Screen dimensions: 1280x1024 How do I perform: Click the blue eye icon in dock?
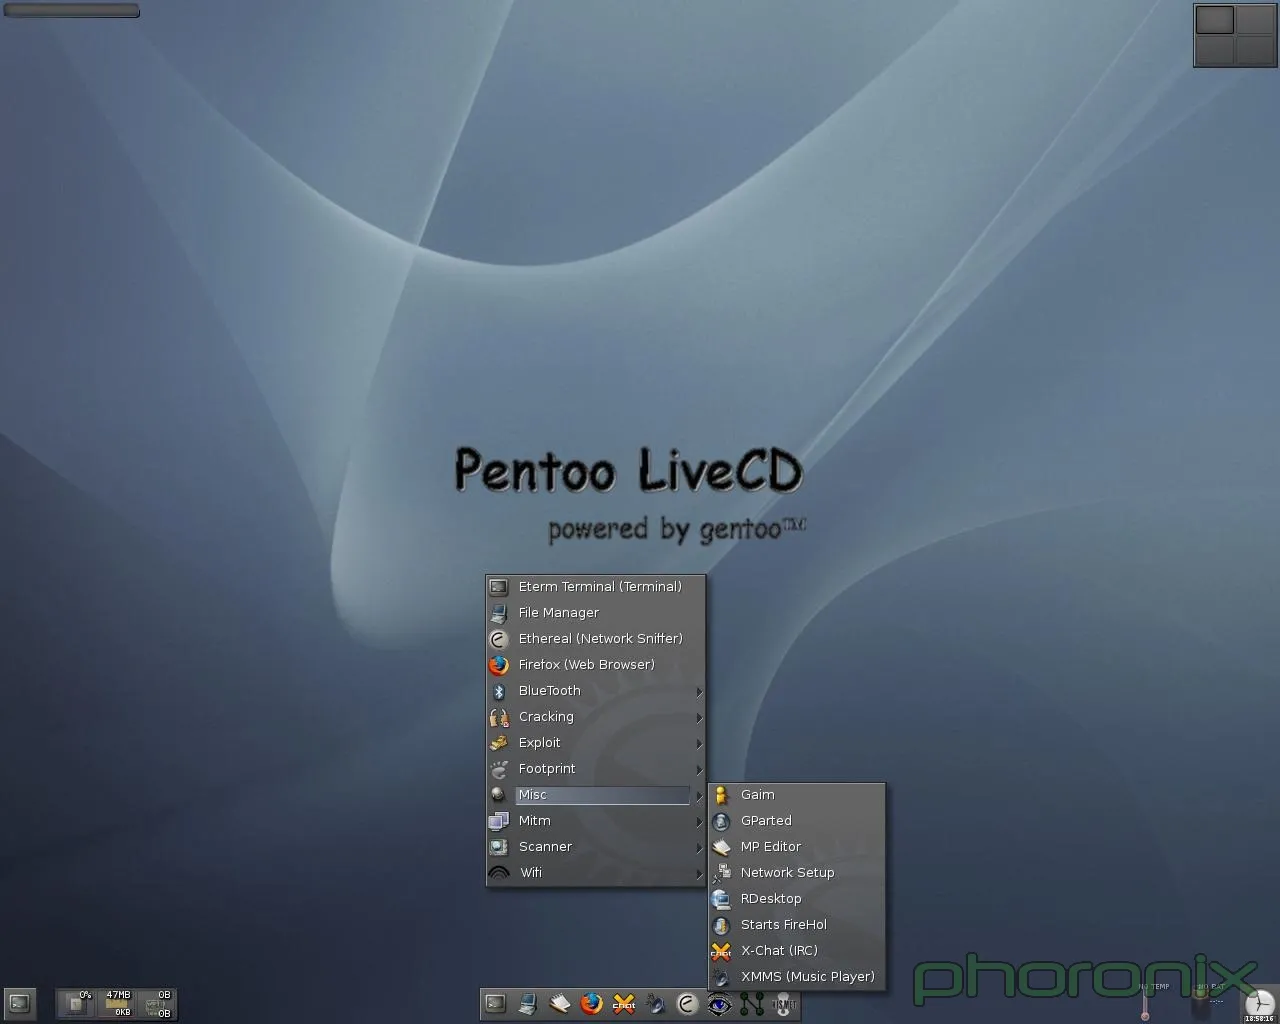(719, 1003)
